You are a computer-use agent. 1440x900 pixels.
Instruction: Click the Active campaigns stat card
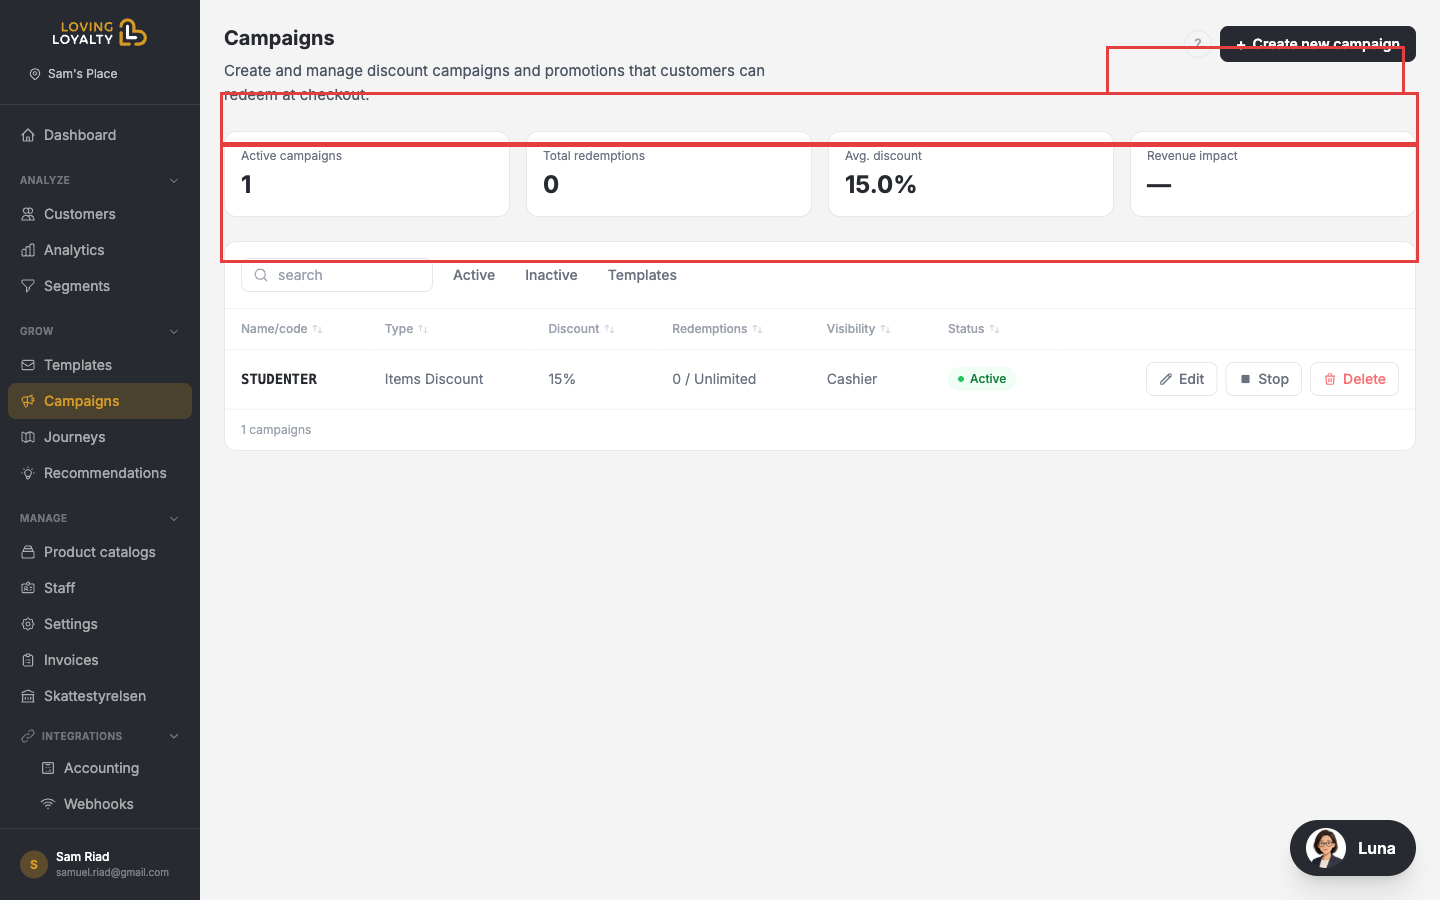pyautogui.click(x=367, y=174)
